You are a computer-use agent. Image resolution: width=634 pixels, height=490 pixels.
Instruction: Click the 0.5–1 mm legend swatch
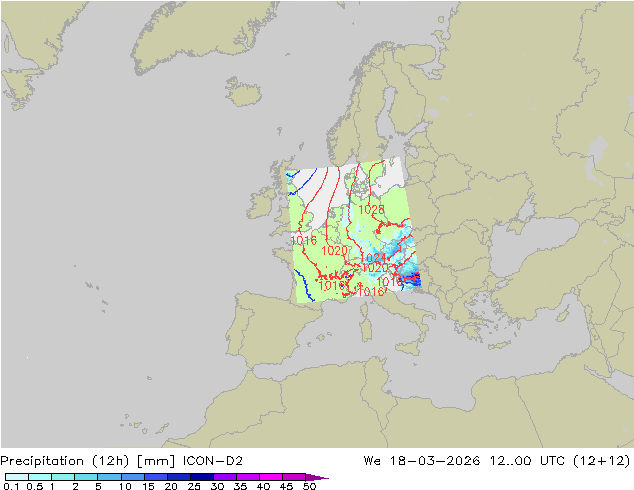coord(40,477)
